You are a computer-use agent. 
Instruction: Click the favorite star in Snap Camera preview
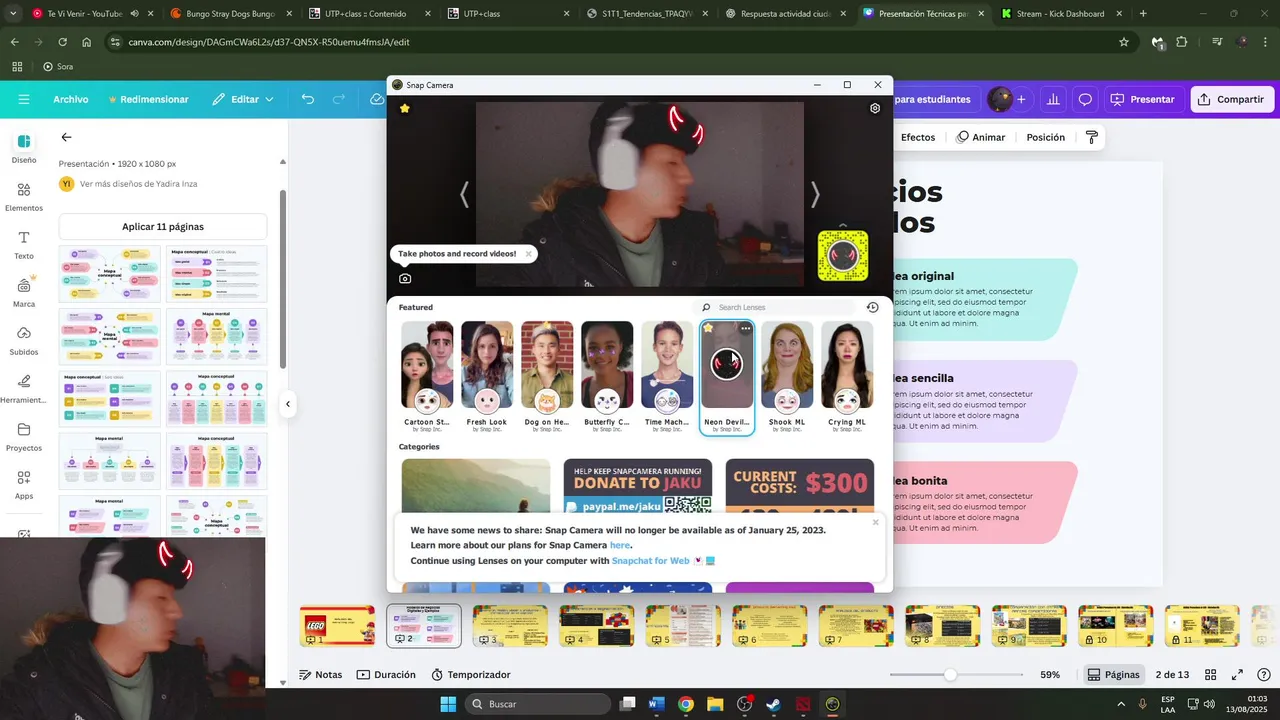click(405, 108)
